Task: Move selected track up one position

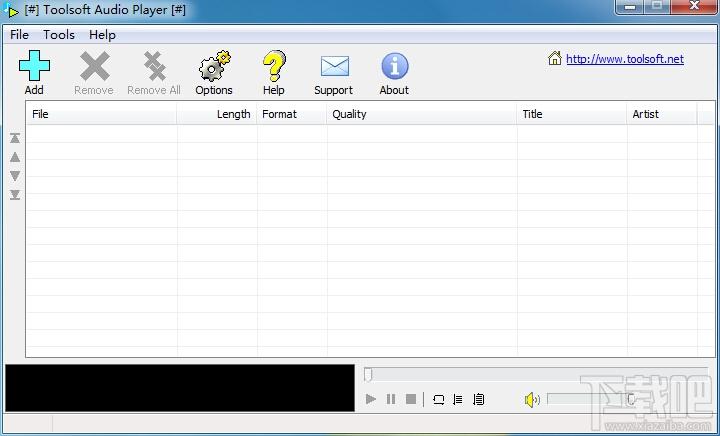Action: 15,157
